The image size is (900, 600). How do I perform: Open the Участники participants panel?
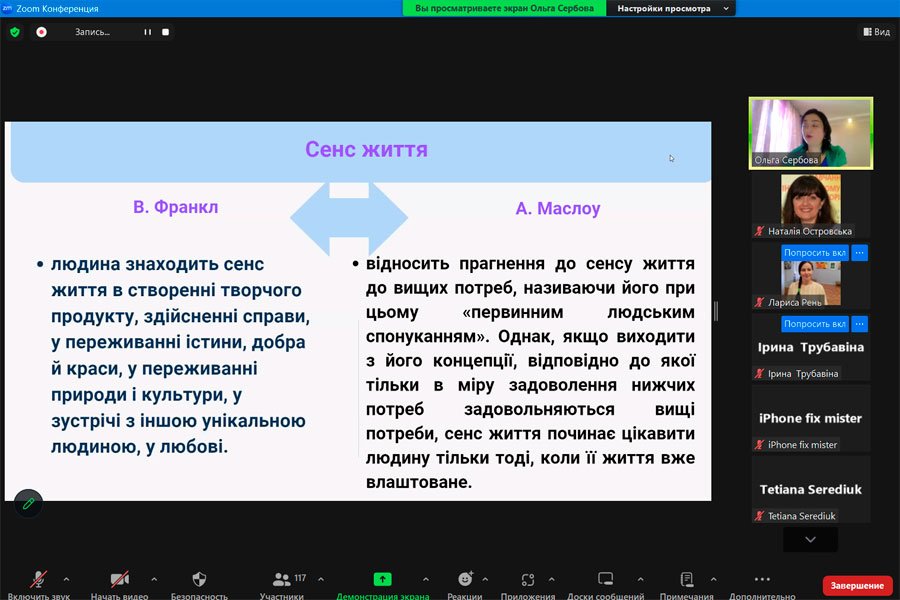click(281, 584)
